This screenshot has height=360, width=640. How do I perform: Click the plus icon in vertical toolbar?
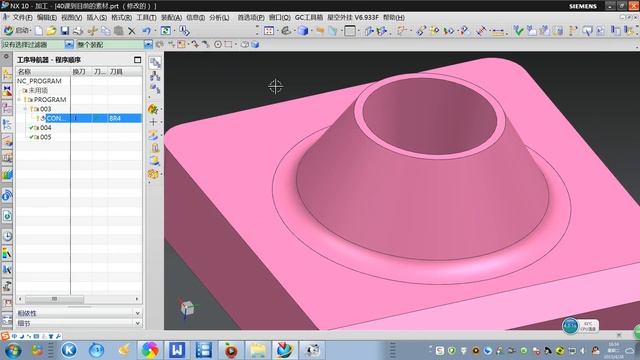click(x=153, y=122)
